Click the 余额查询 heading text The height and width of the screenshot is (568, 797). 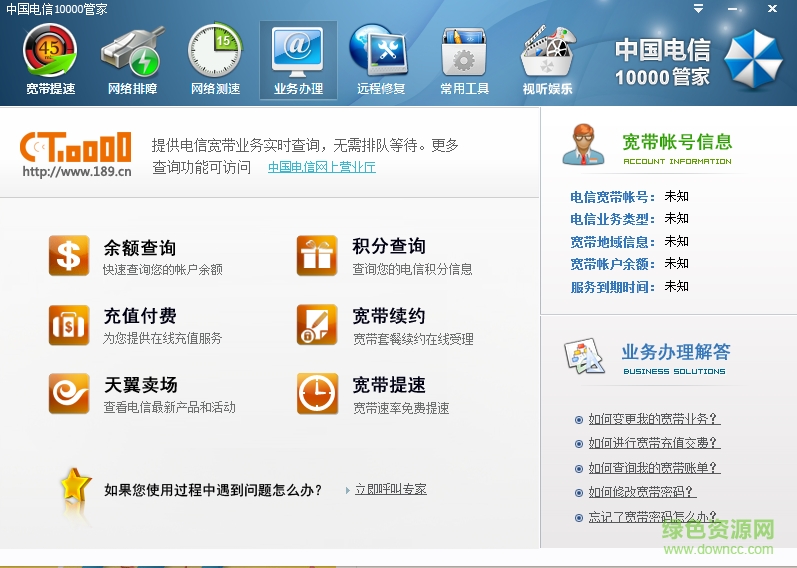click(140, 248)
